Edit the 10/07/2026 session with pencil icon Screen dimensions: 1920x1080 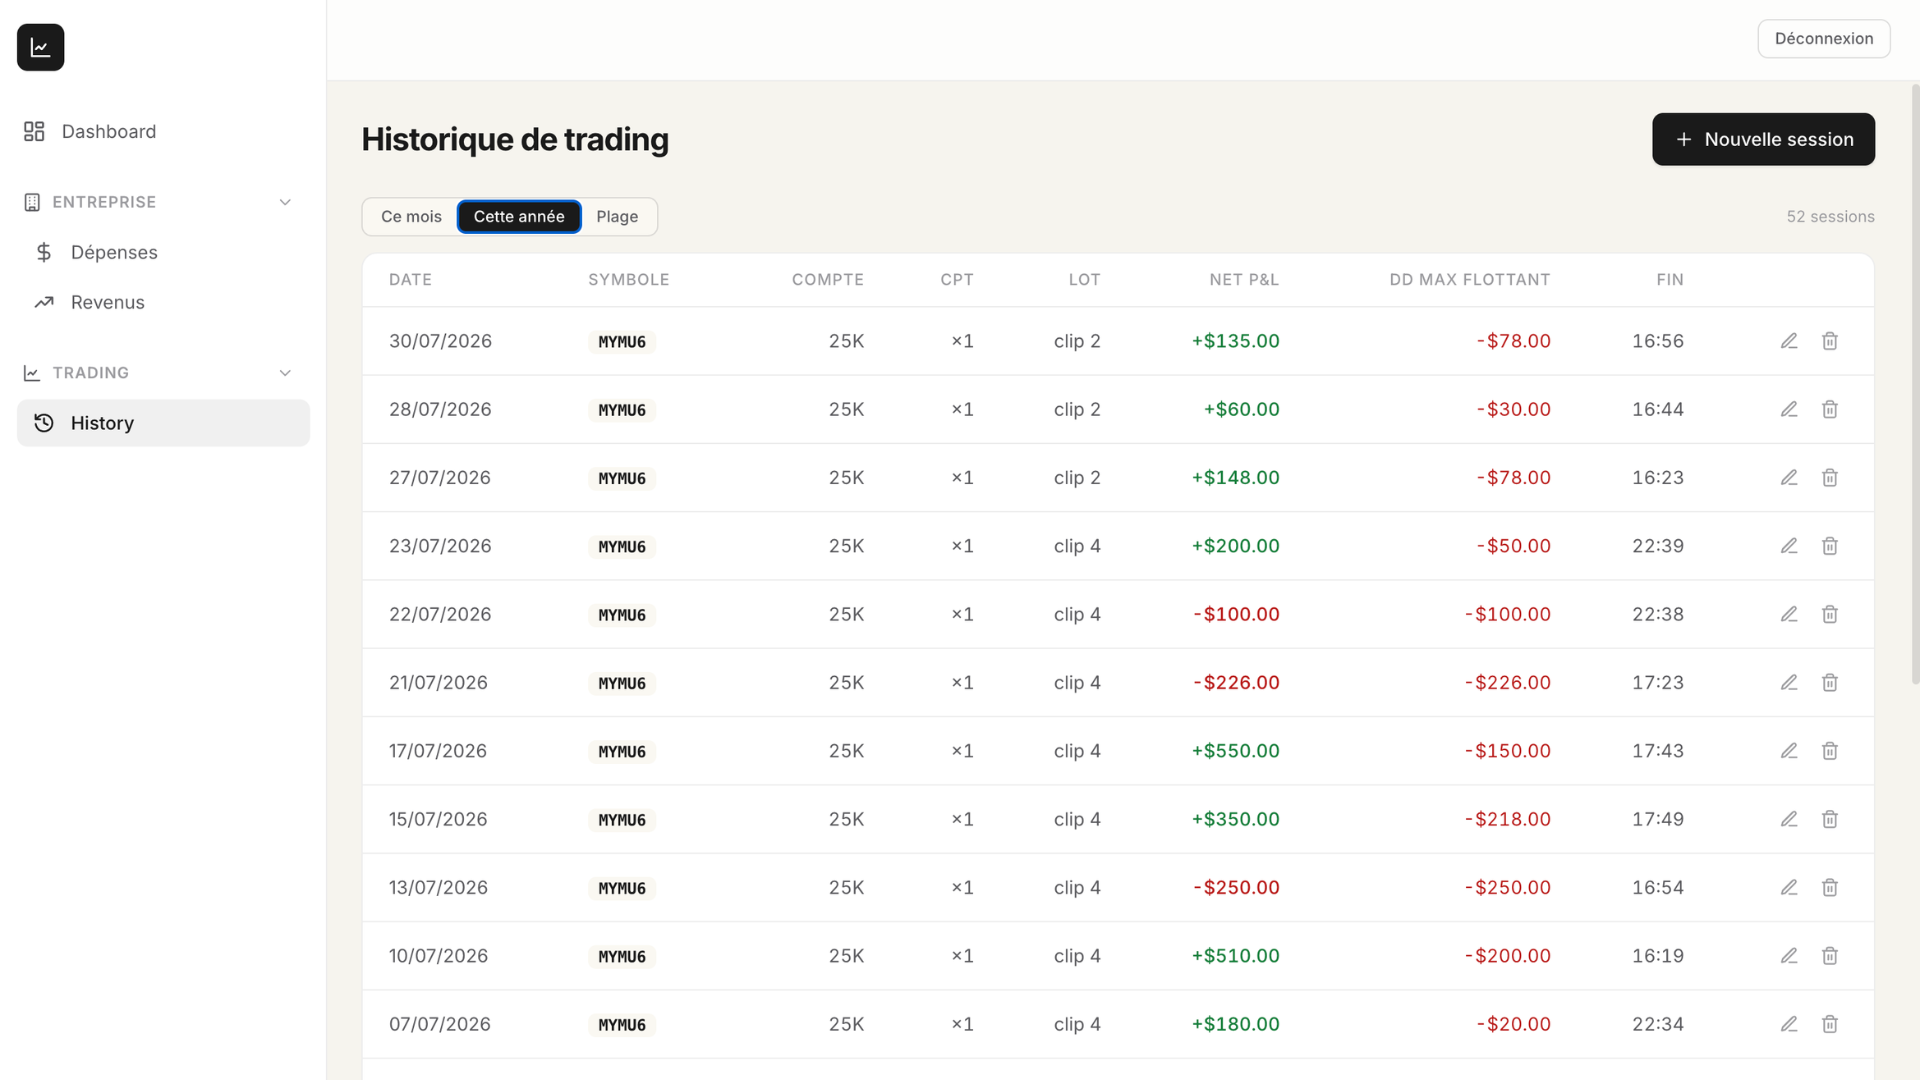pos(1789,956)
